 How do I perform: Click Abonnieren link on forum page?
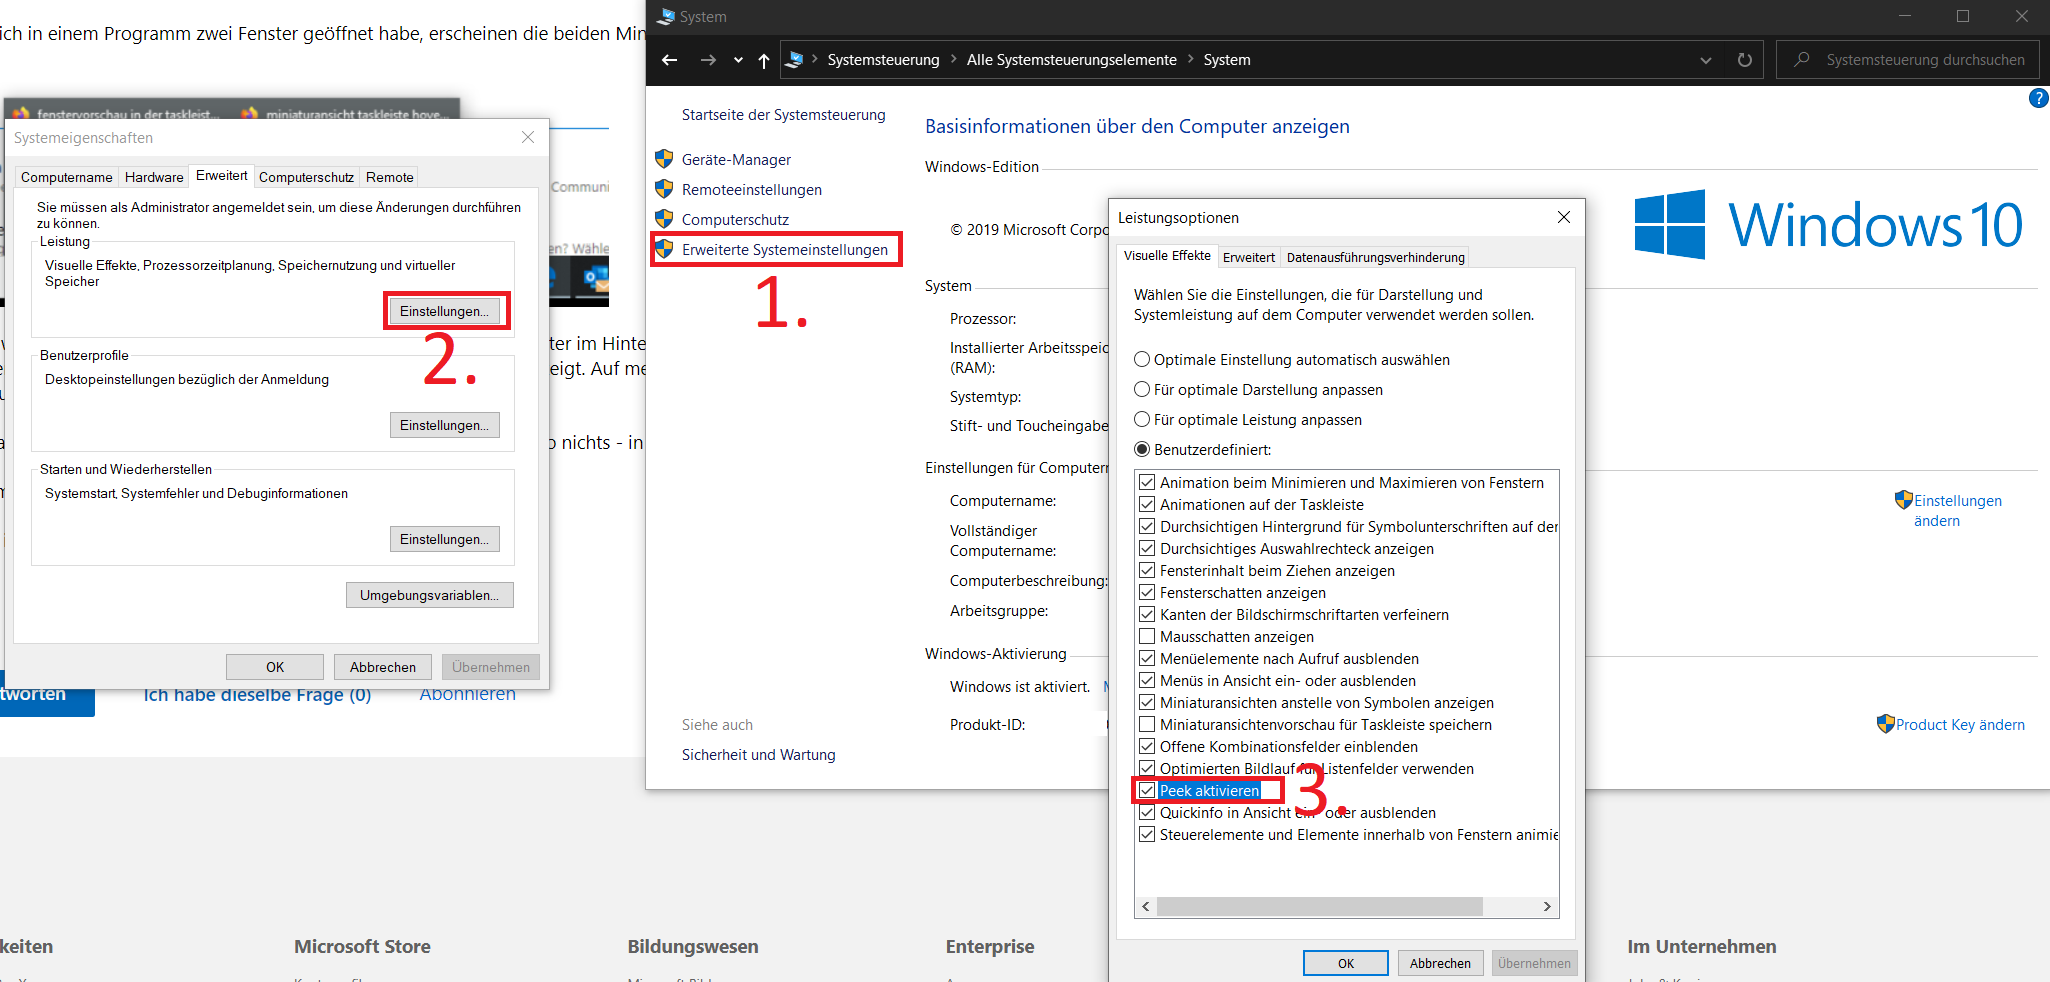tap(468, 696)
